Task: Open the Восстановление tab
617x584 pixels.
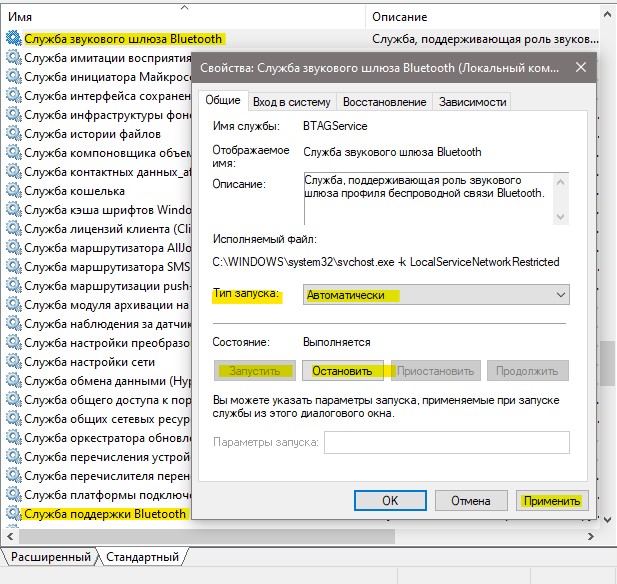Action: (384, 102)
